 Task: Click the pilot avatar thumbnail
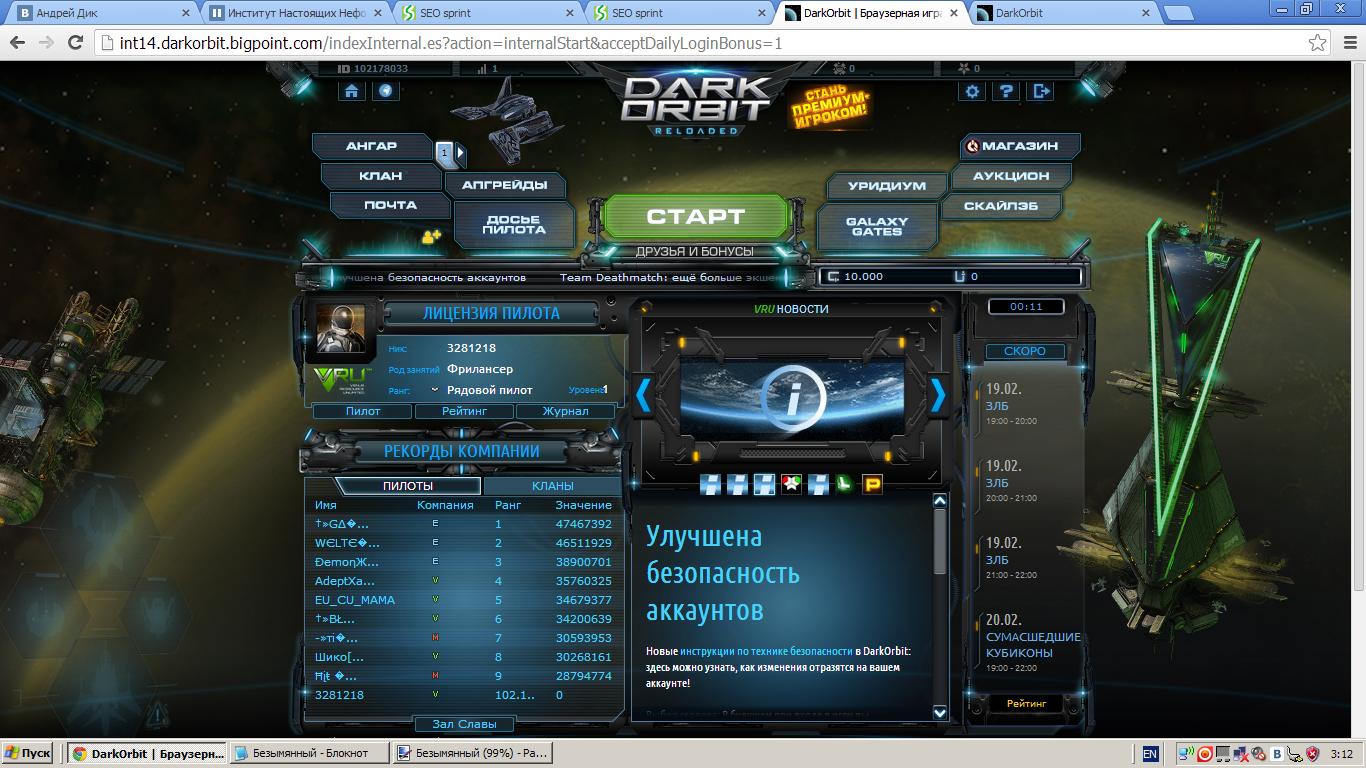click(x=341, y=327)
